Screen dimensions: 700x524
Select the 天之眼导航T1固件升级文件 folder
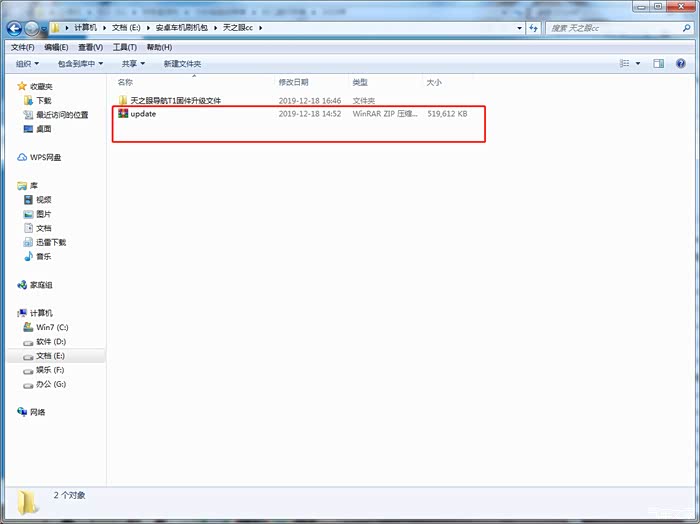pos(175,100)
